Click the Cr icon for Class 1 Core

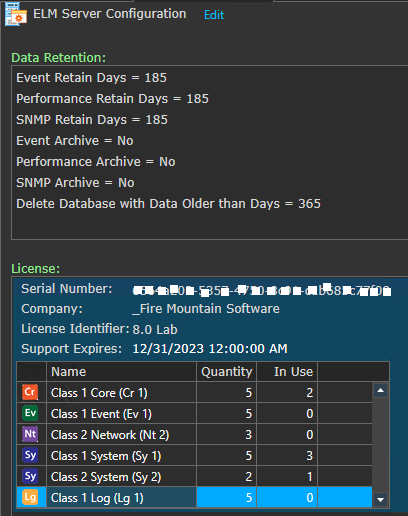click(x=30, y=392)
